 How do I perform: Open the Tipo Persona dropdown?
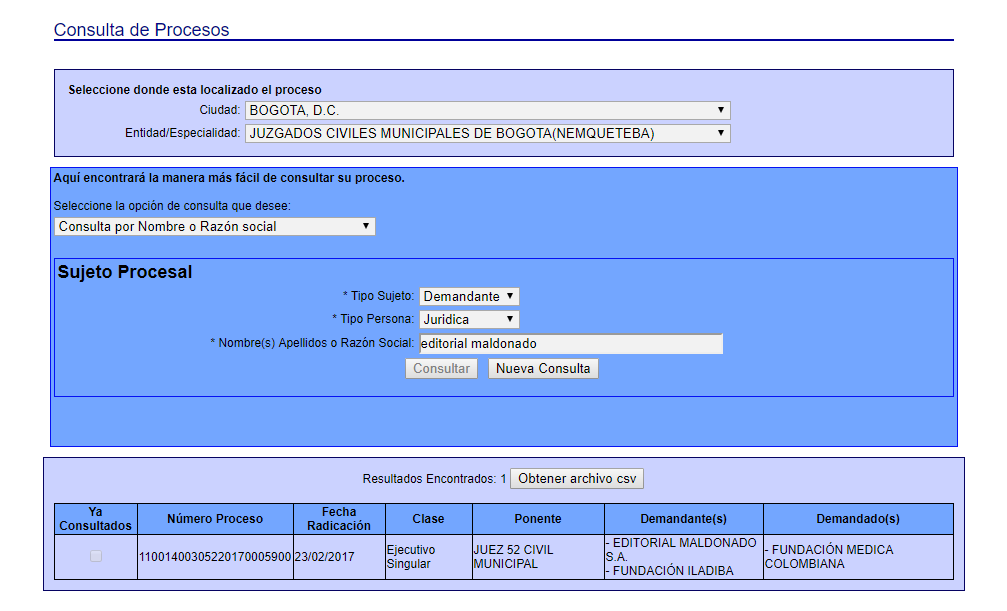coord(469,320)
